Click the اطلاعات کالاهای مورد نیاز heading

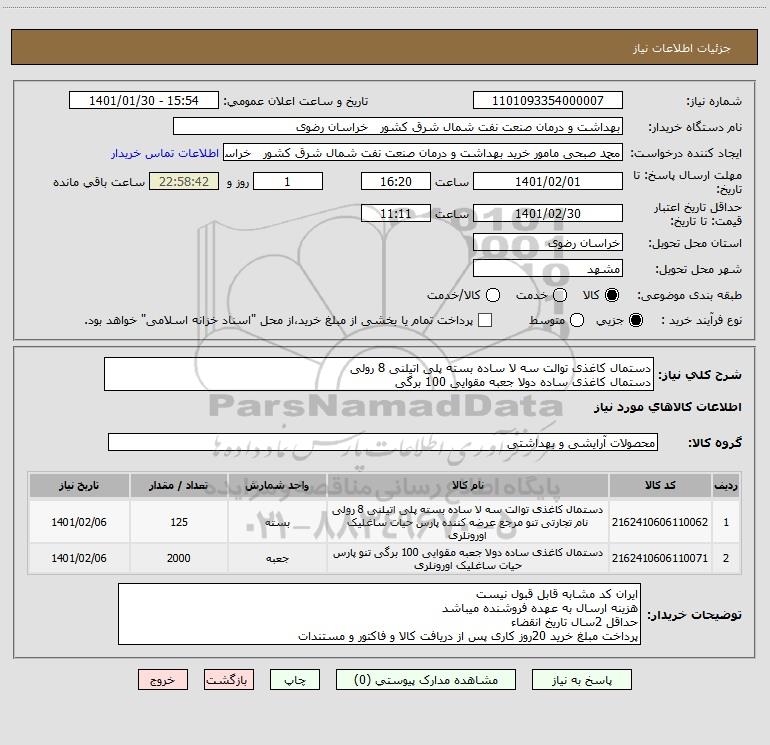667,407
